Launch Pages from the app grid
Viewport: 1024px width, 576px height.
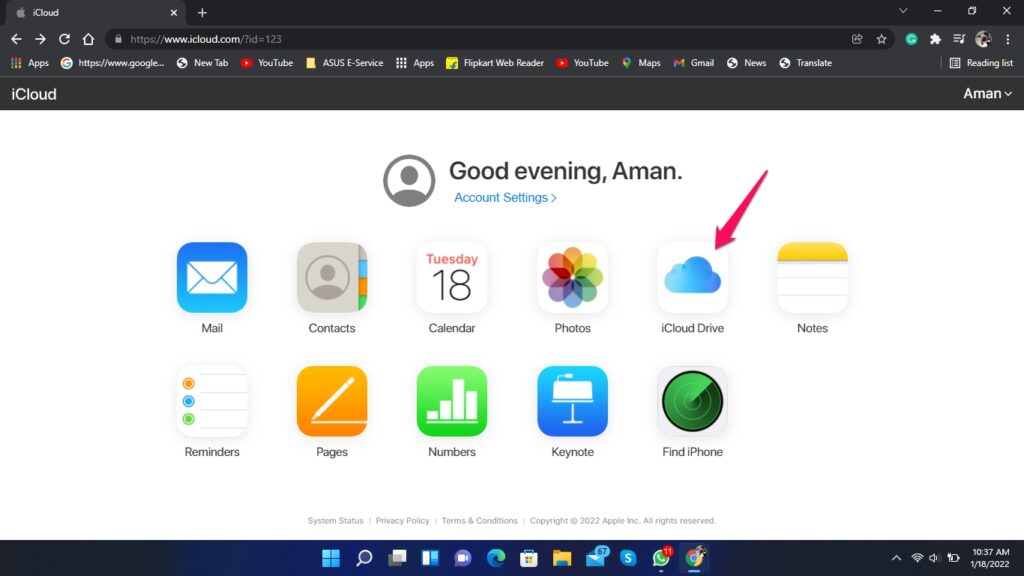pos(331,400)
